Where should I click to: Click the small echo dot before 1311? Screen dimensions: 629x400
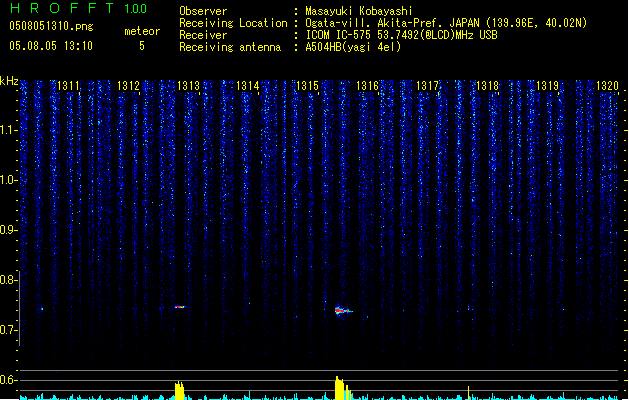pos(42,309)
